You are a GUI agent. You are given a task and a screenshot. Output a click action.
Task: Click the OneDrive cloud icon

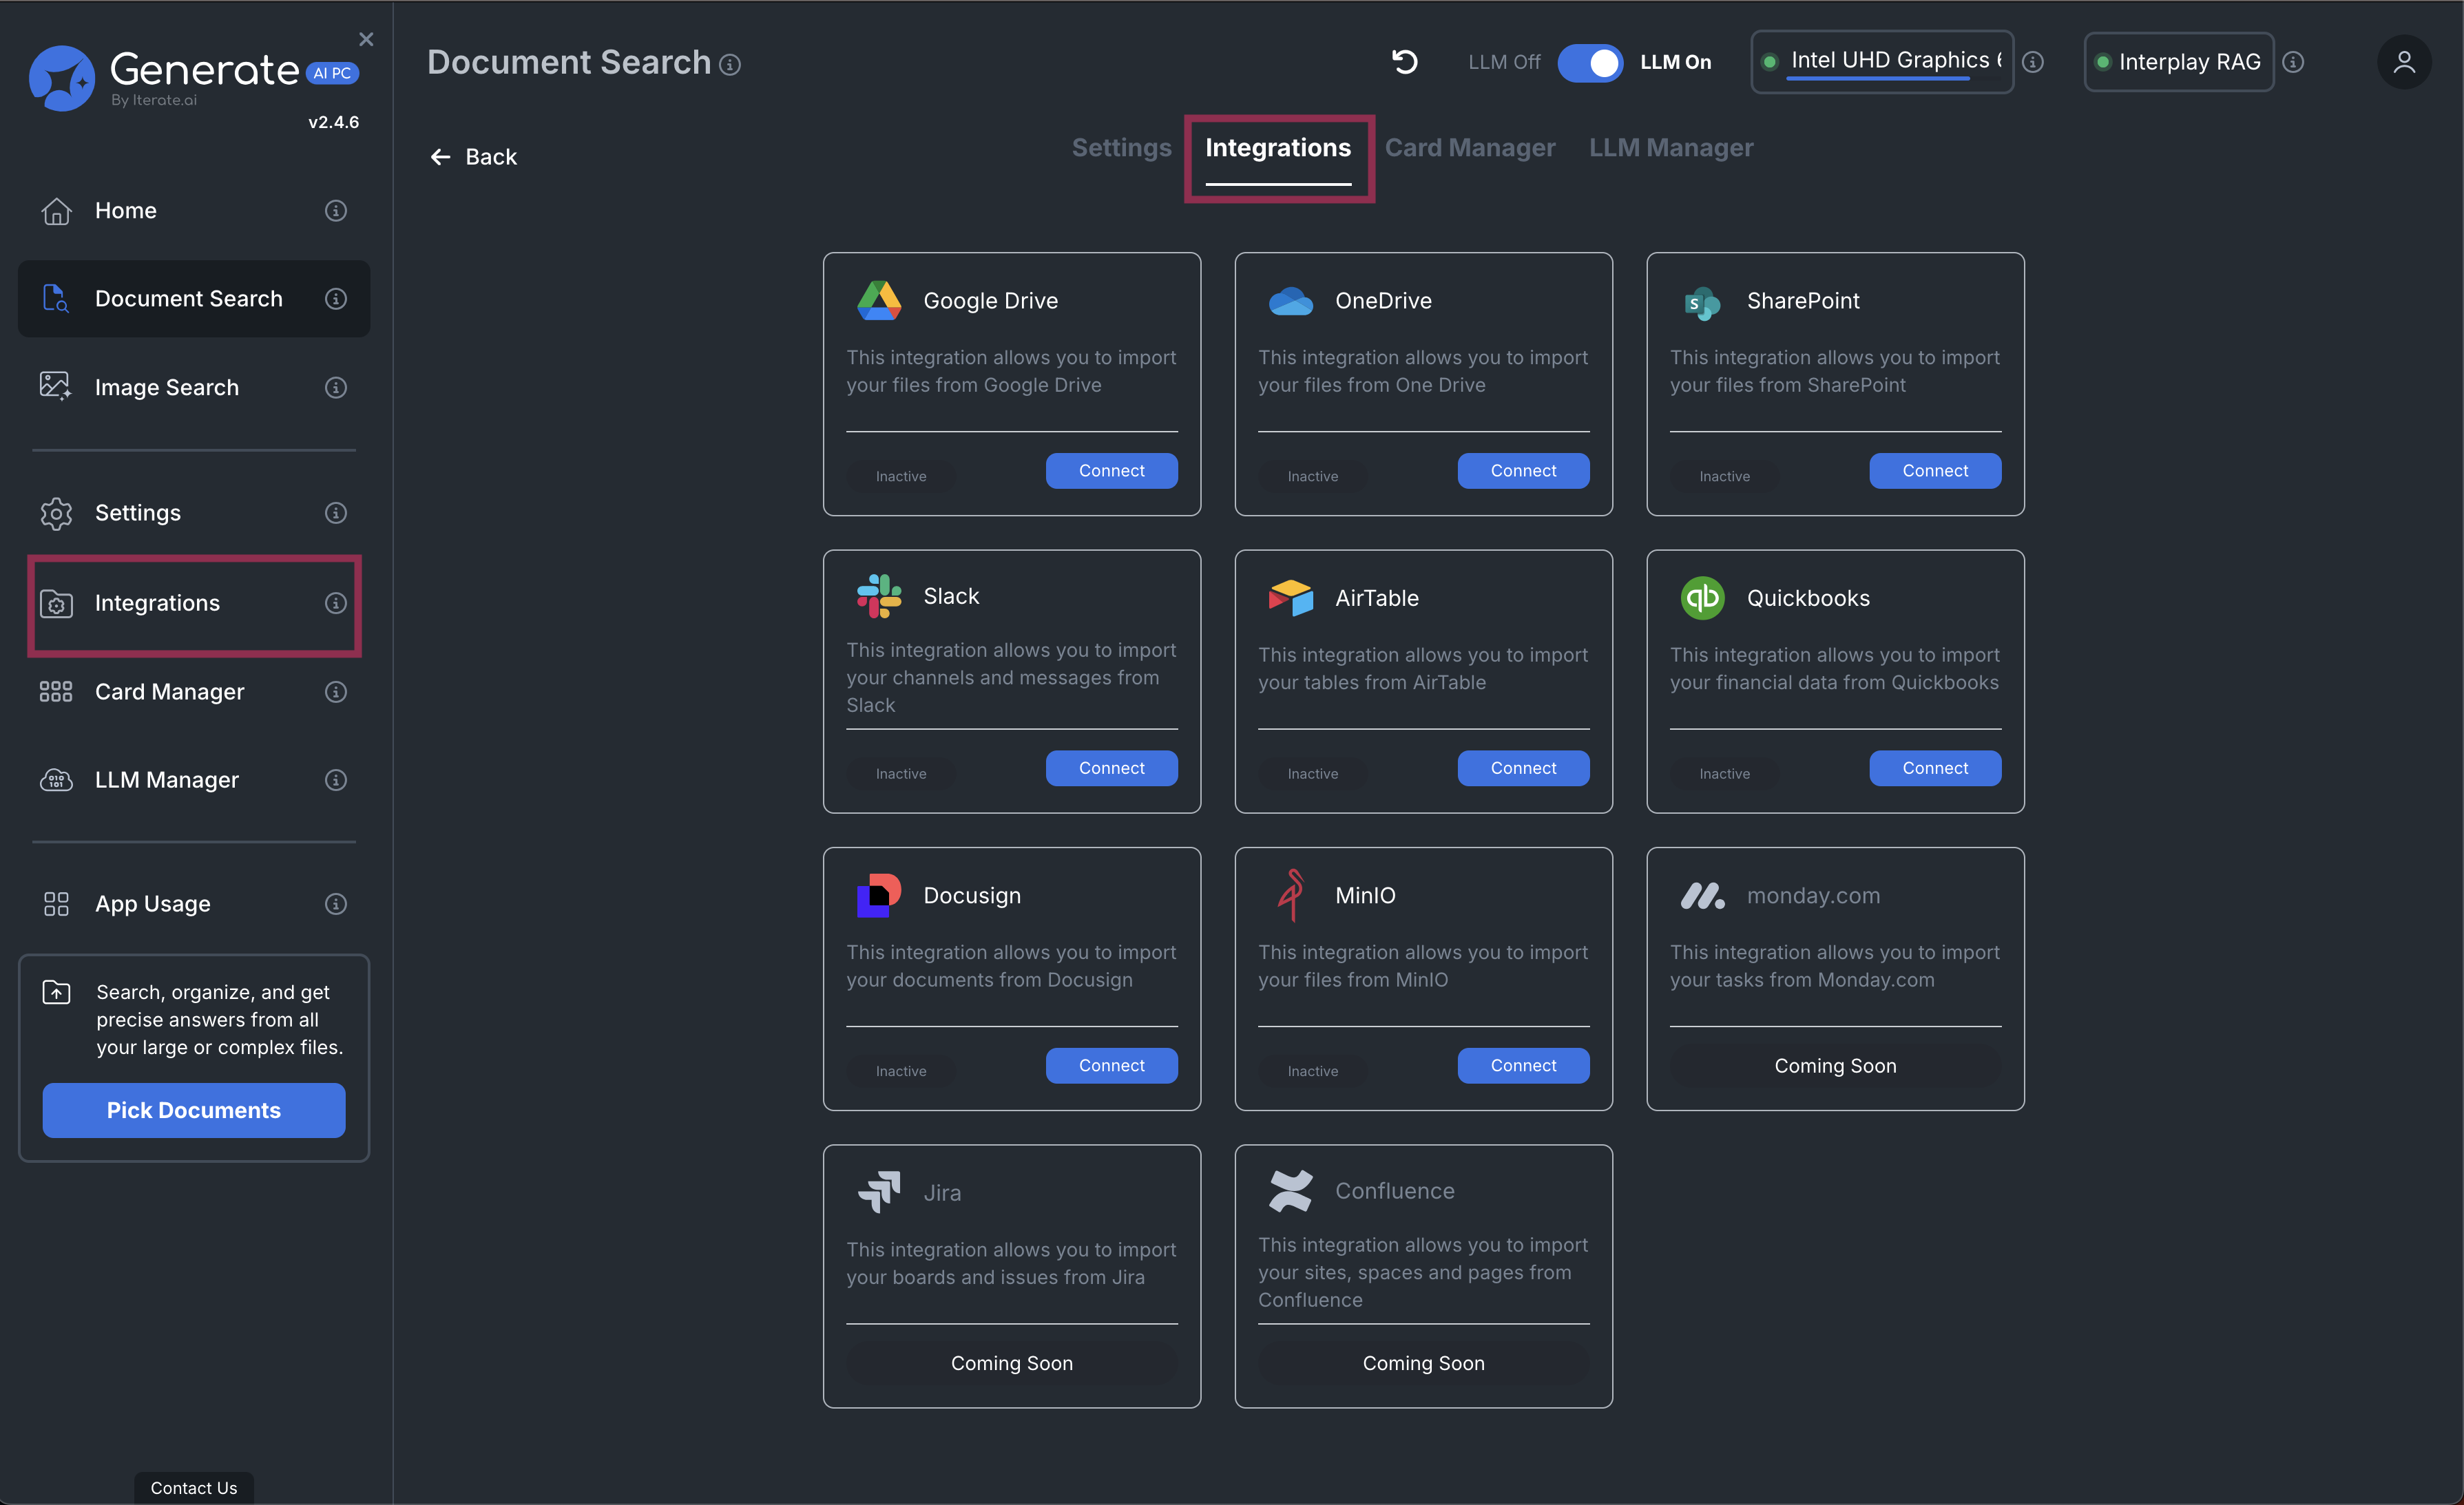tap(1291, 301)
